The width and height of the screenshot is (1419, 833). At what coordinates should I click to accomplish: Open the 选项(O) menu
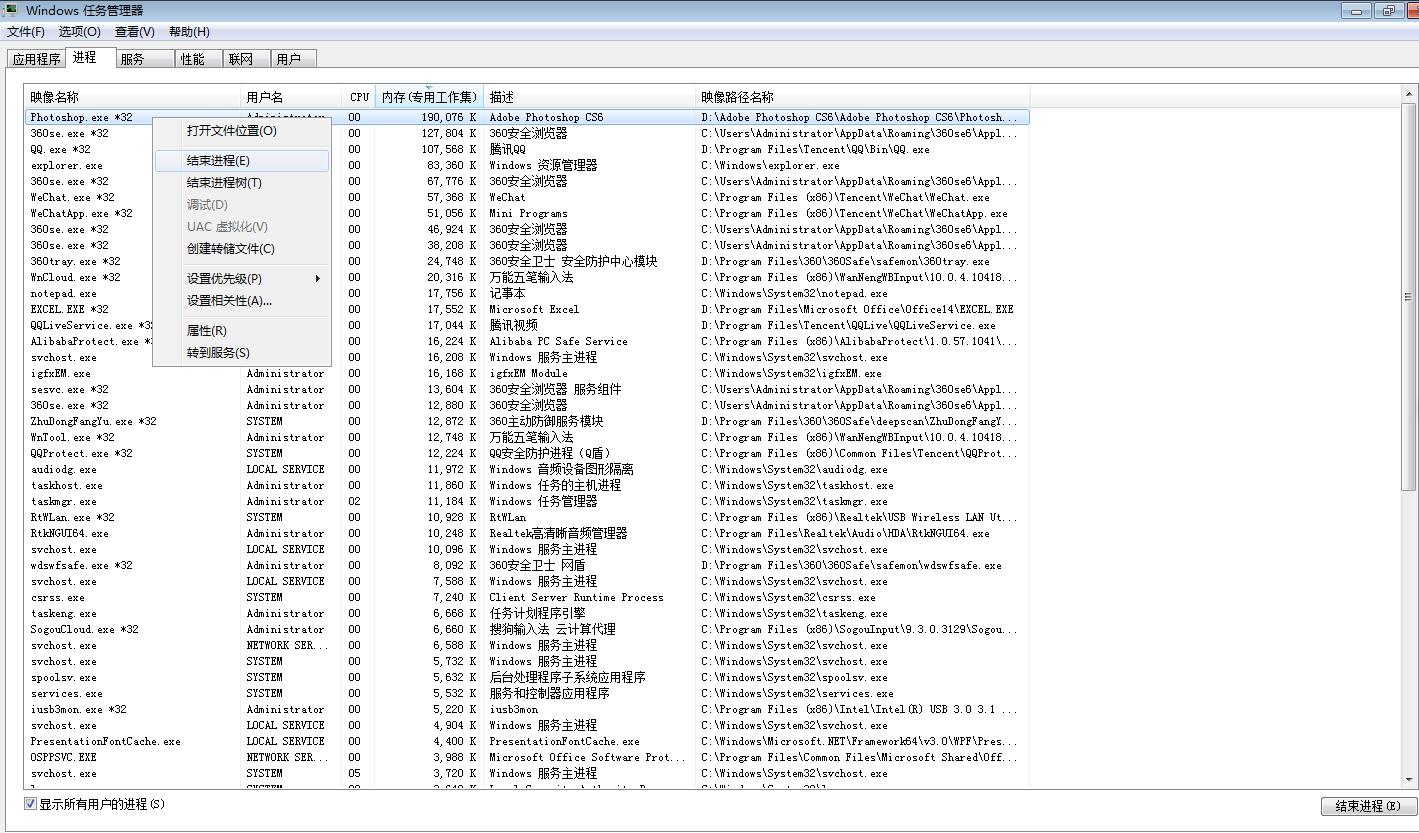point(79,32)
